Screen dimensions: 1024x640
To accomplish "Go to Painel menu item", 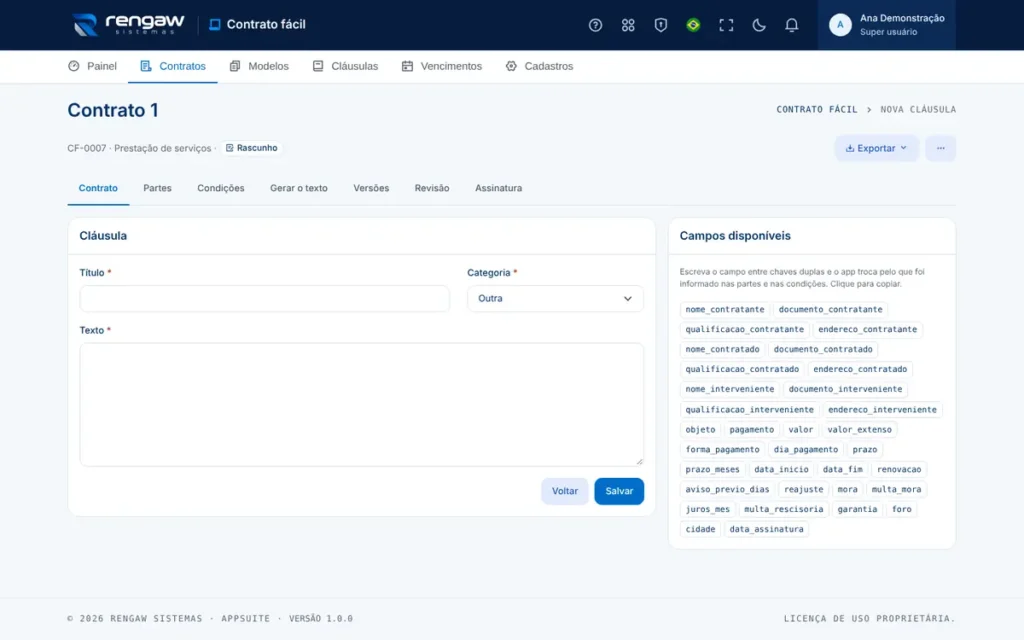I will click(92, 66).
